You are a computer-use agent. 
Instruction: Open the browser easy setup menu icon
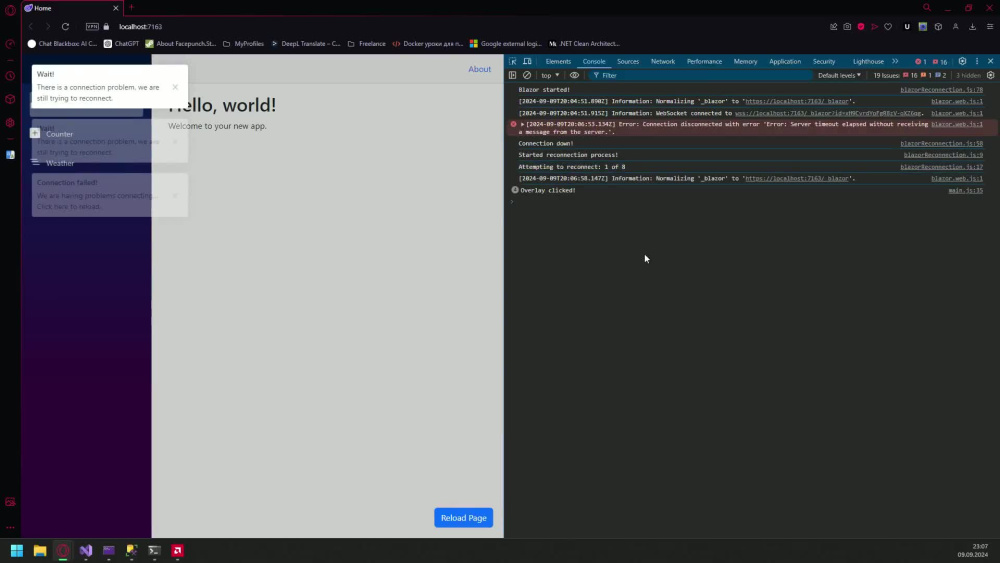(990, 27)
